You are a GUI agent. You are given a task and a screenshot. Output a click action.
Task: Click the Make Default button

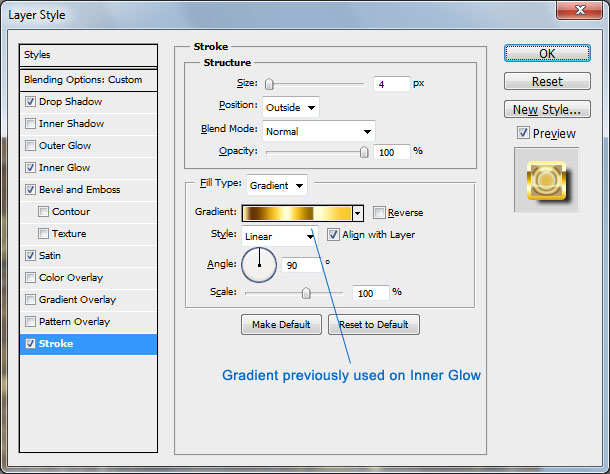(281, 325)
